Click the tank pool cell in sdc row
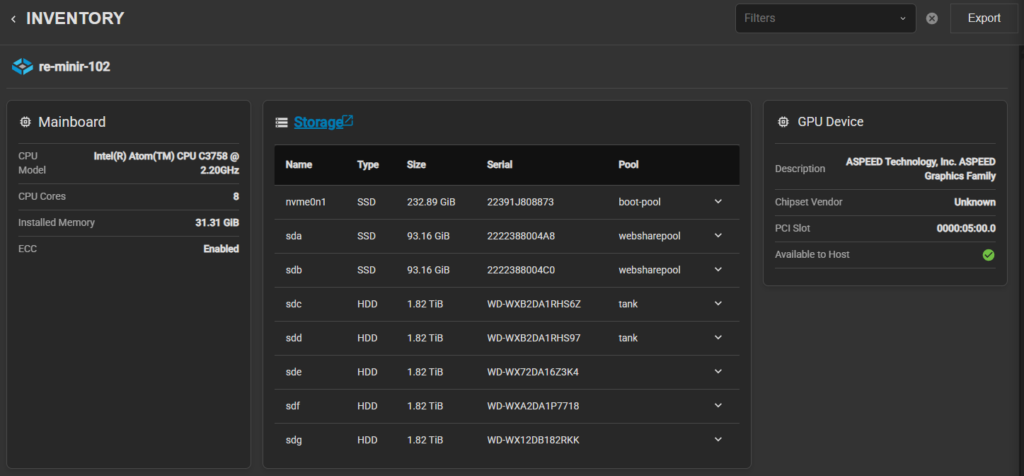Screen dimensions: 1024x476 (628, 304)
